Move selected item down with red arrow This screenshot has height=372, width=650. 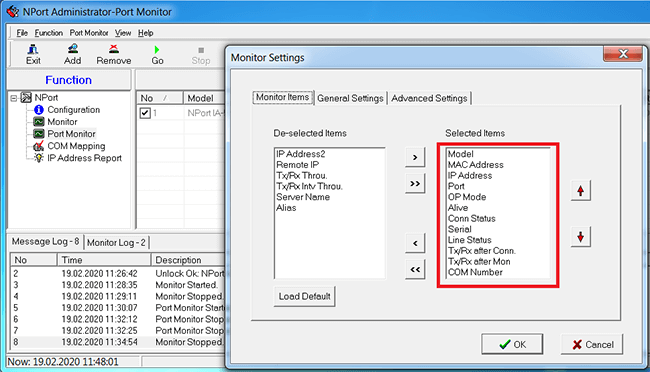point(580,237)
